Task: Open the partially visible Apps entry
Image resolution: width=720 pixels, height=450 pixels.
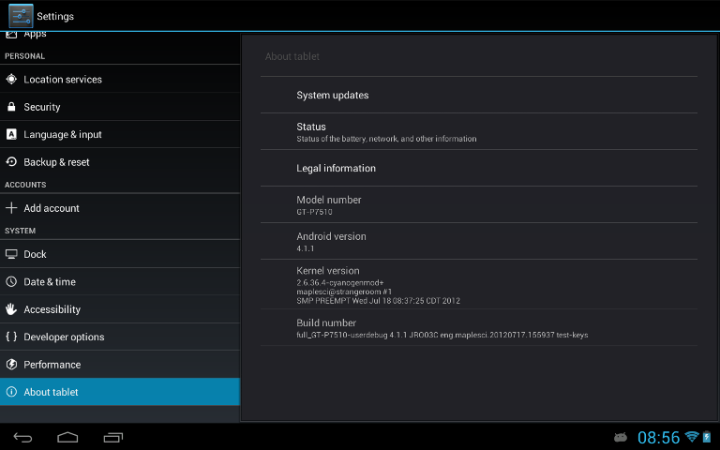Action: (120, 36)
